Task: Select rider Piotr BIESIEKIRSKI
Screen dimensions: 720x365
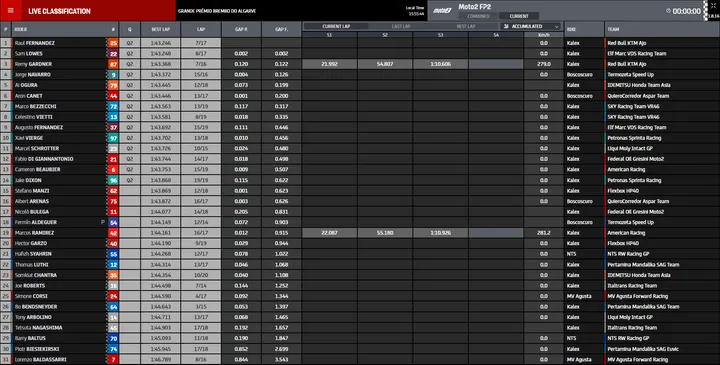Action: pyautogui.click(x=37, y=349)
